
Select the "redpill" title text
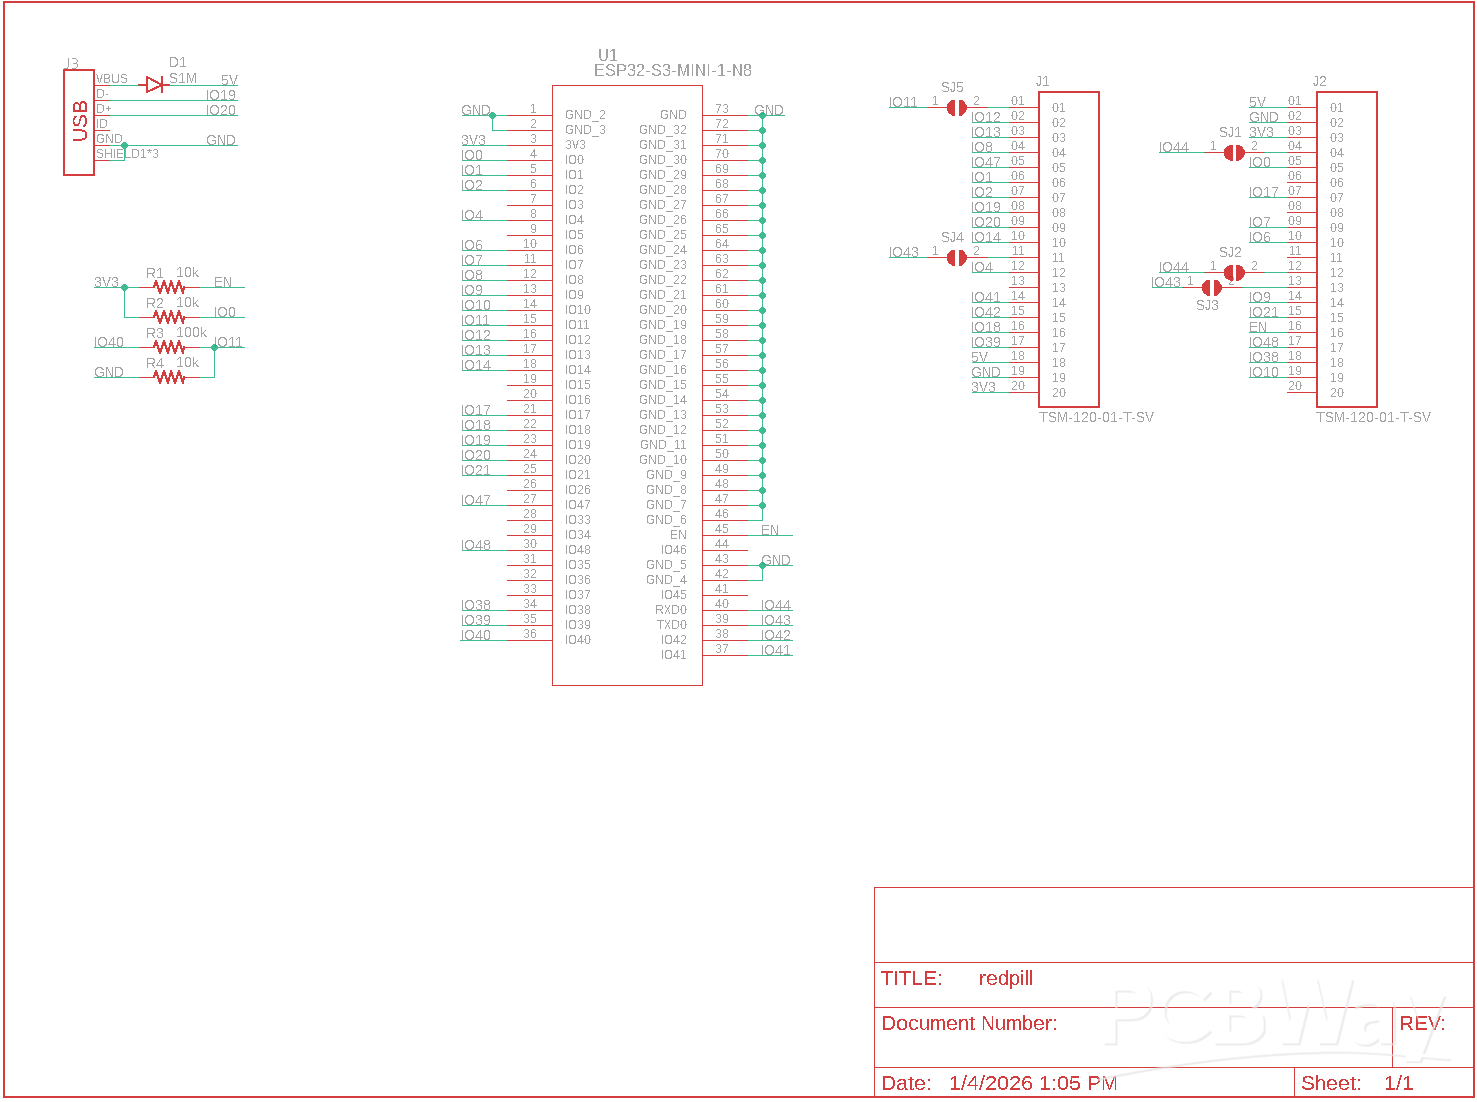pos(1005,979)
